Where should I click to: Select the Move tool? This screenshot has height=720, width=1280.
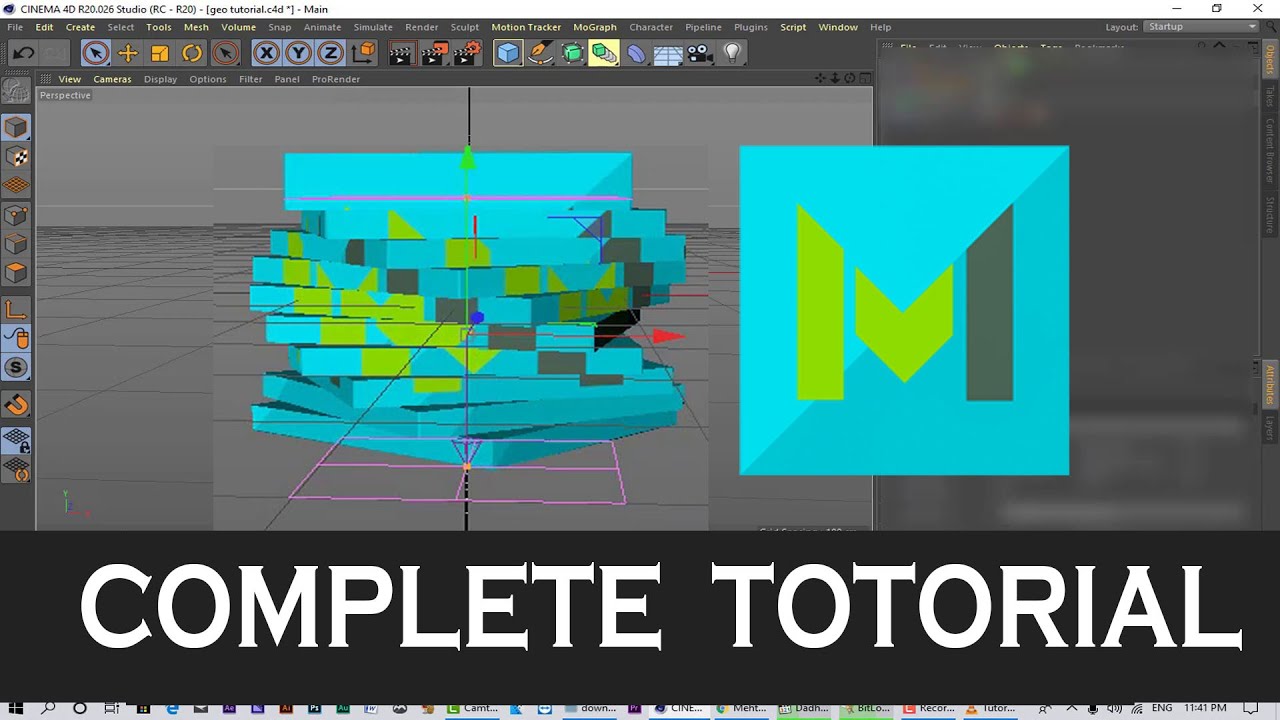click(x=128, y=53)
